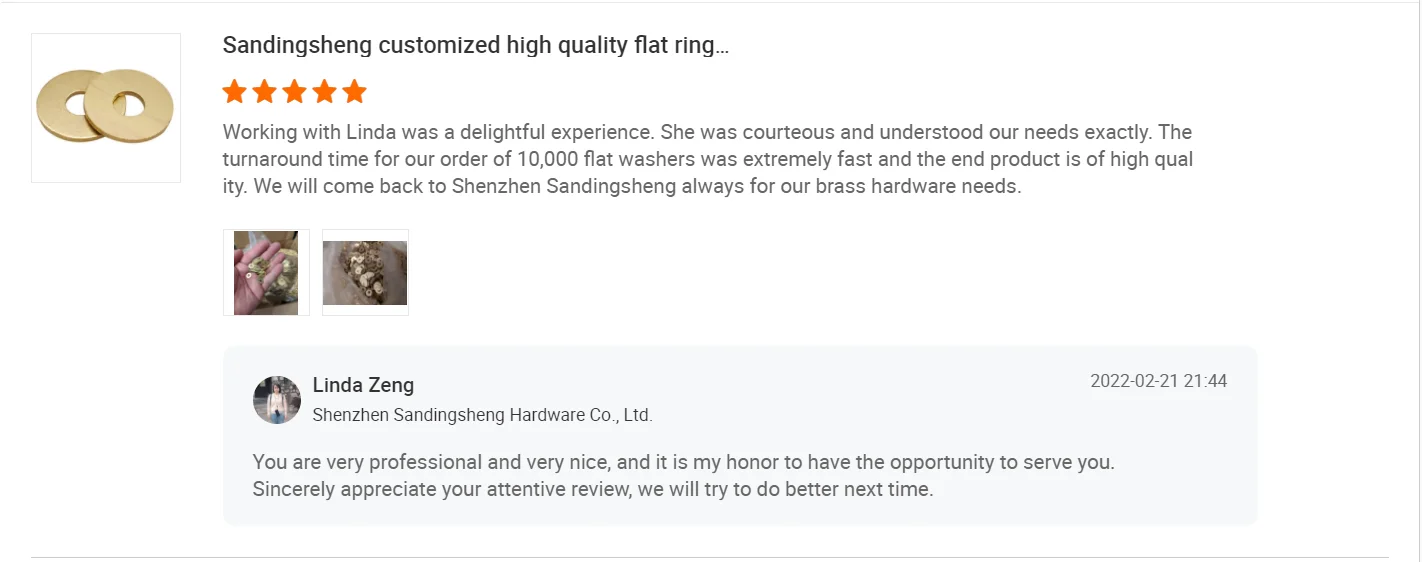
Task: Click the supplier reply message text
Action: point(683,476)
